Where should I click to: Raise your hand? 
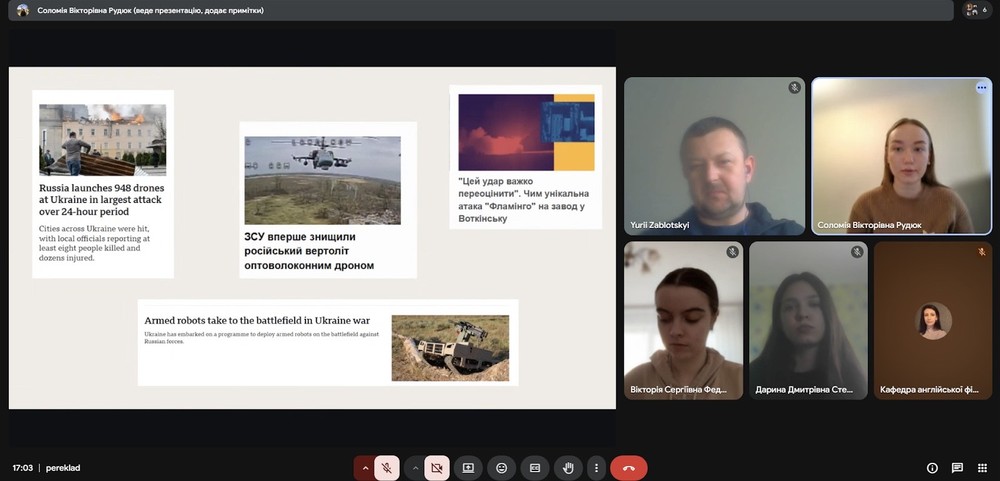click(x=568, y=467)
